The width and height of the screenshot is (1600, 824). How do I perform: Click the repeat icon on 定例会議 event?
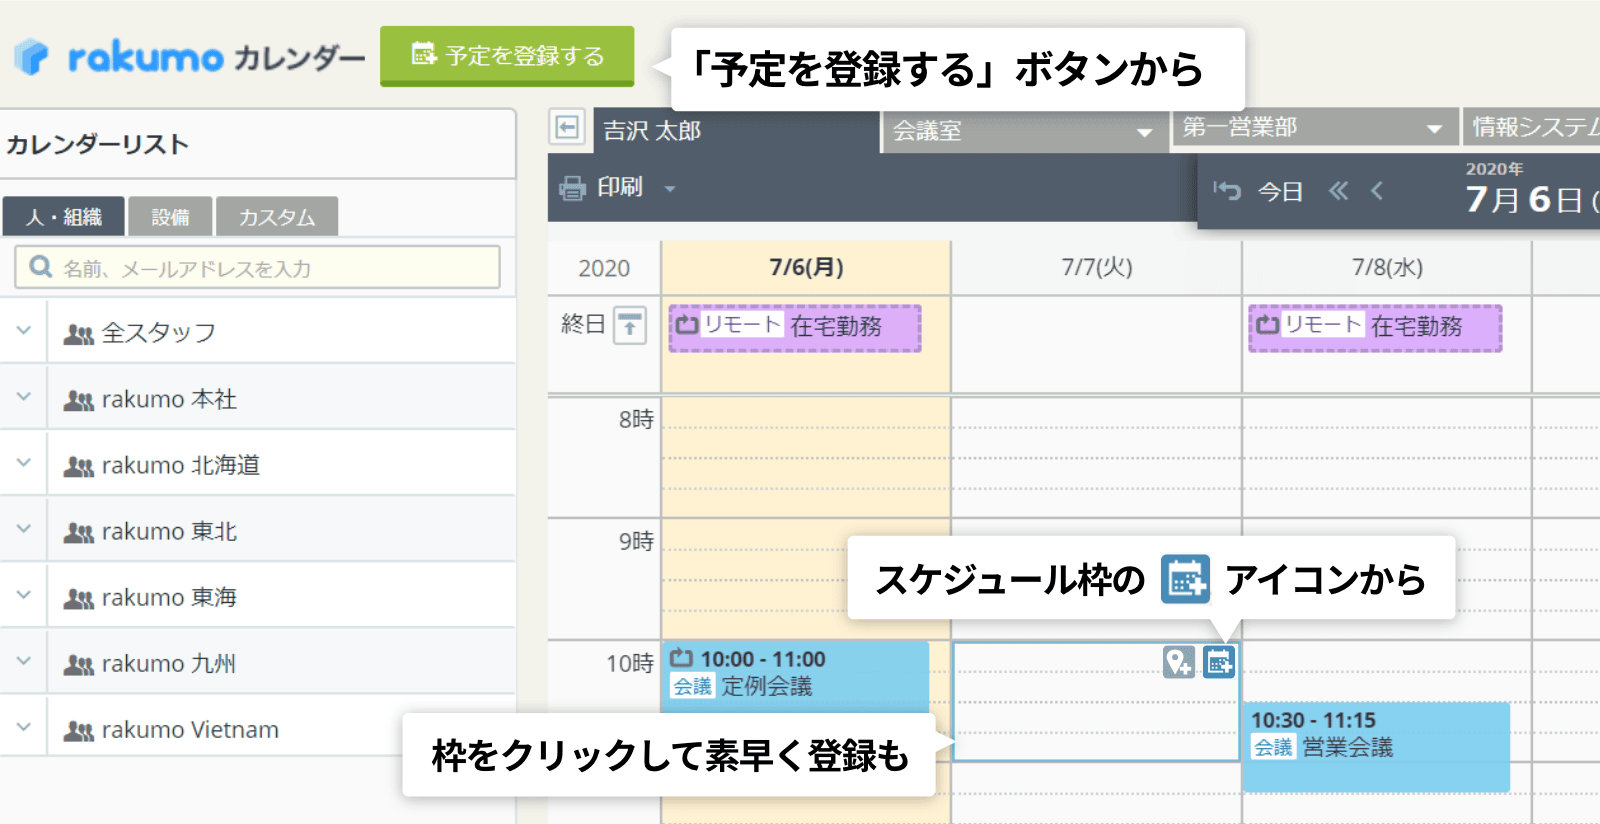coord(682,658)
